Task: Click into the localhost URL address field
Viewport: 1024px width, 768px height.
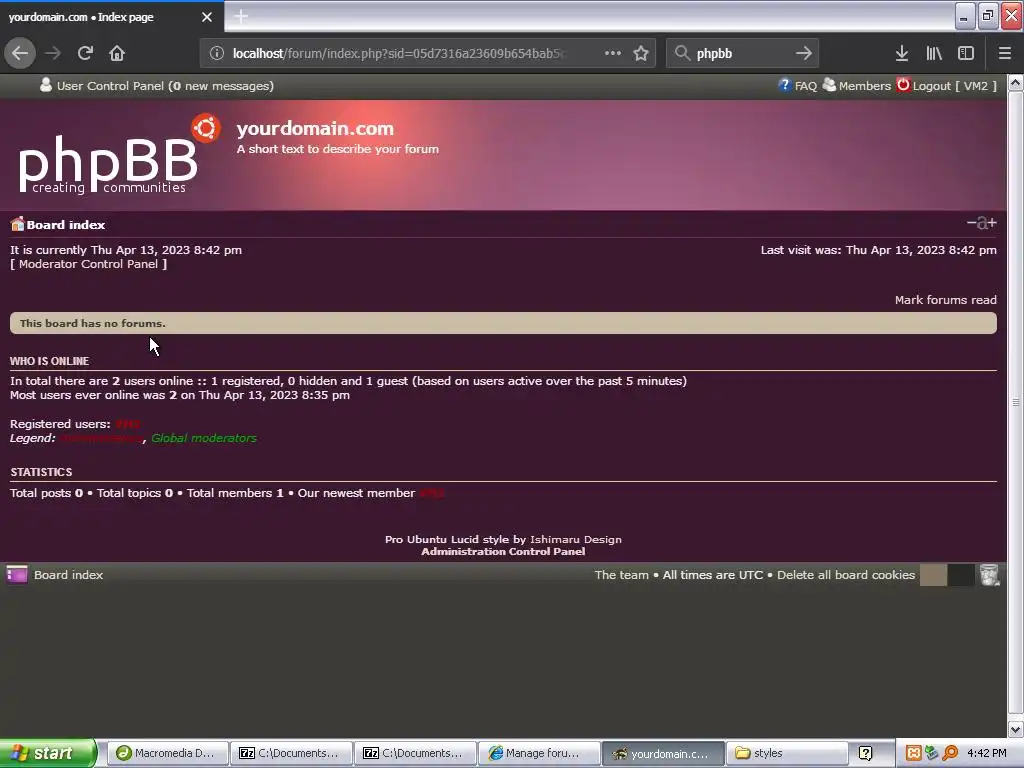Action: 398,54
